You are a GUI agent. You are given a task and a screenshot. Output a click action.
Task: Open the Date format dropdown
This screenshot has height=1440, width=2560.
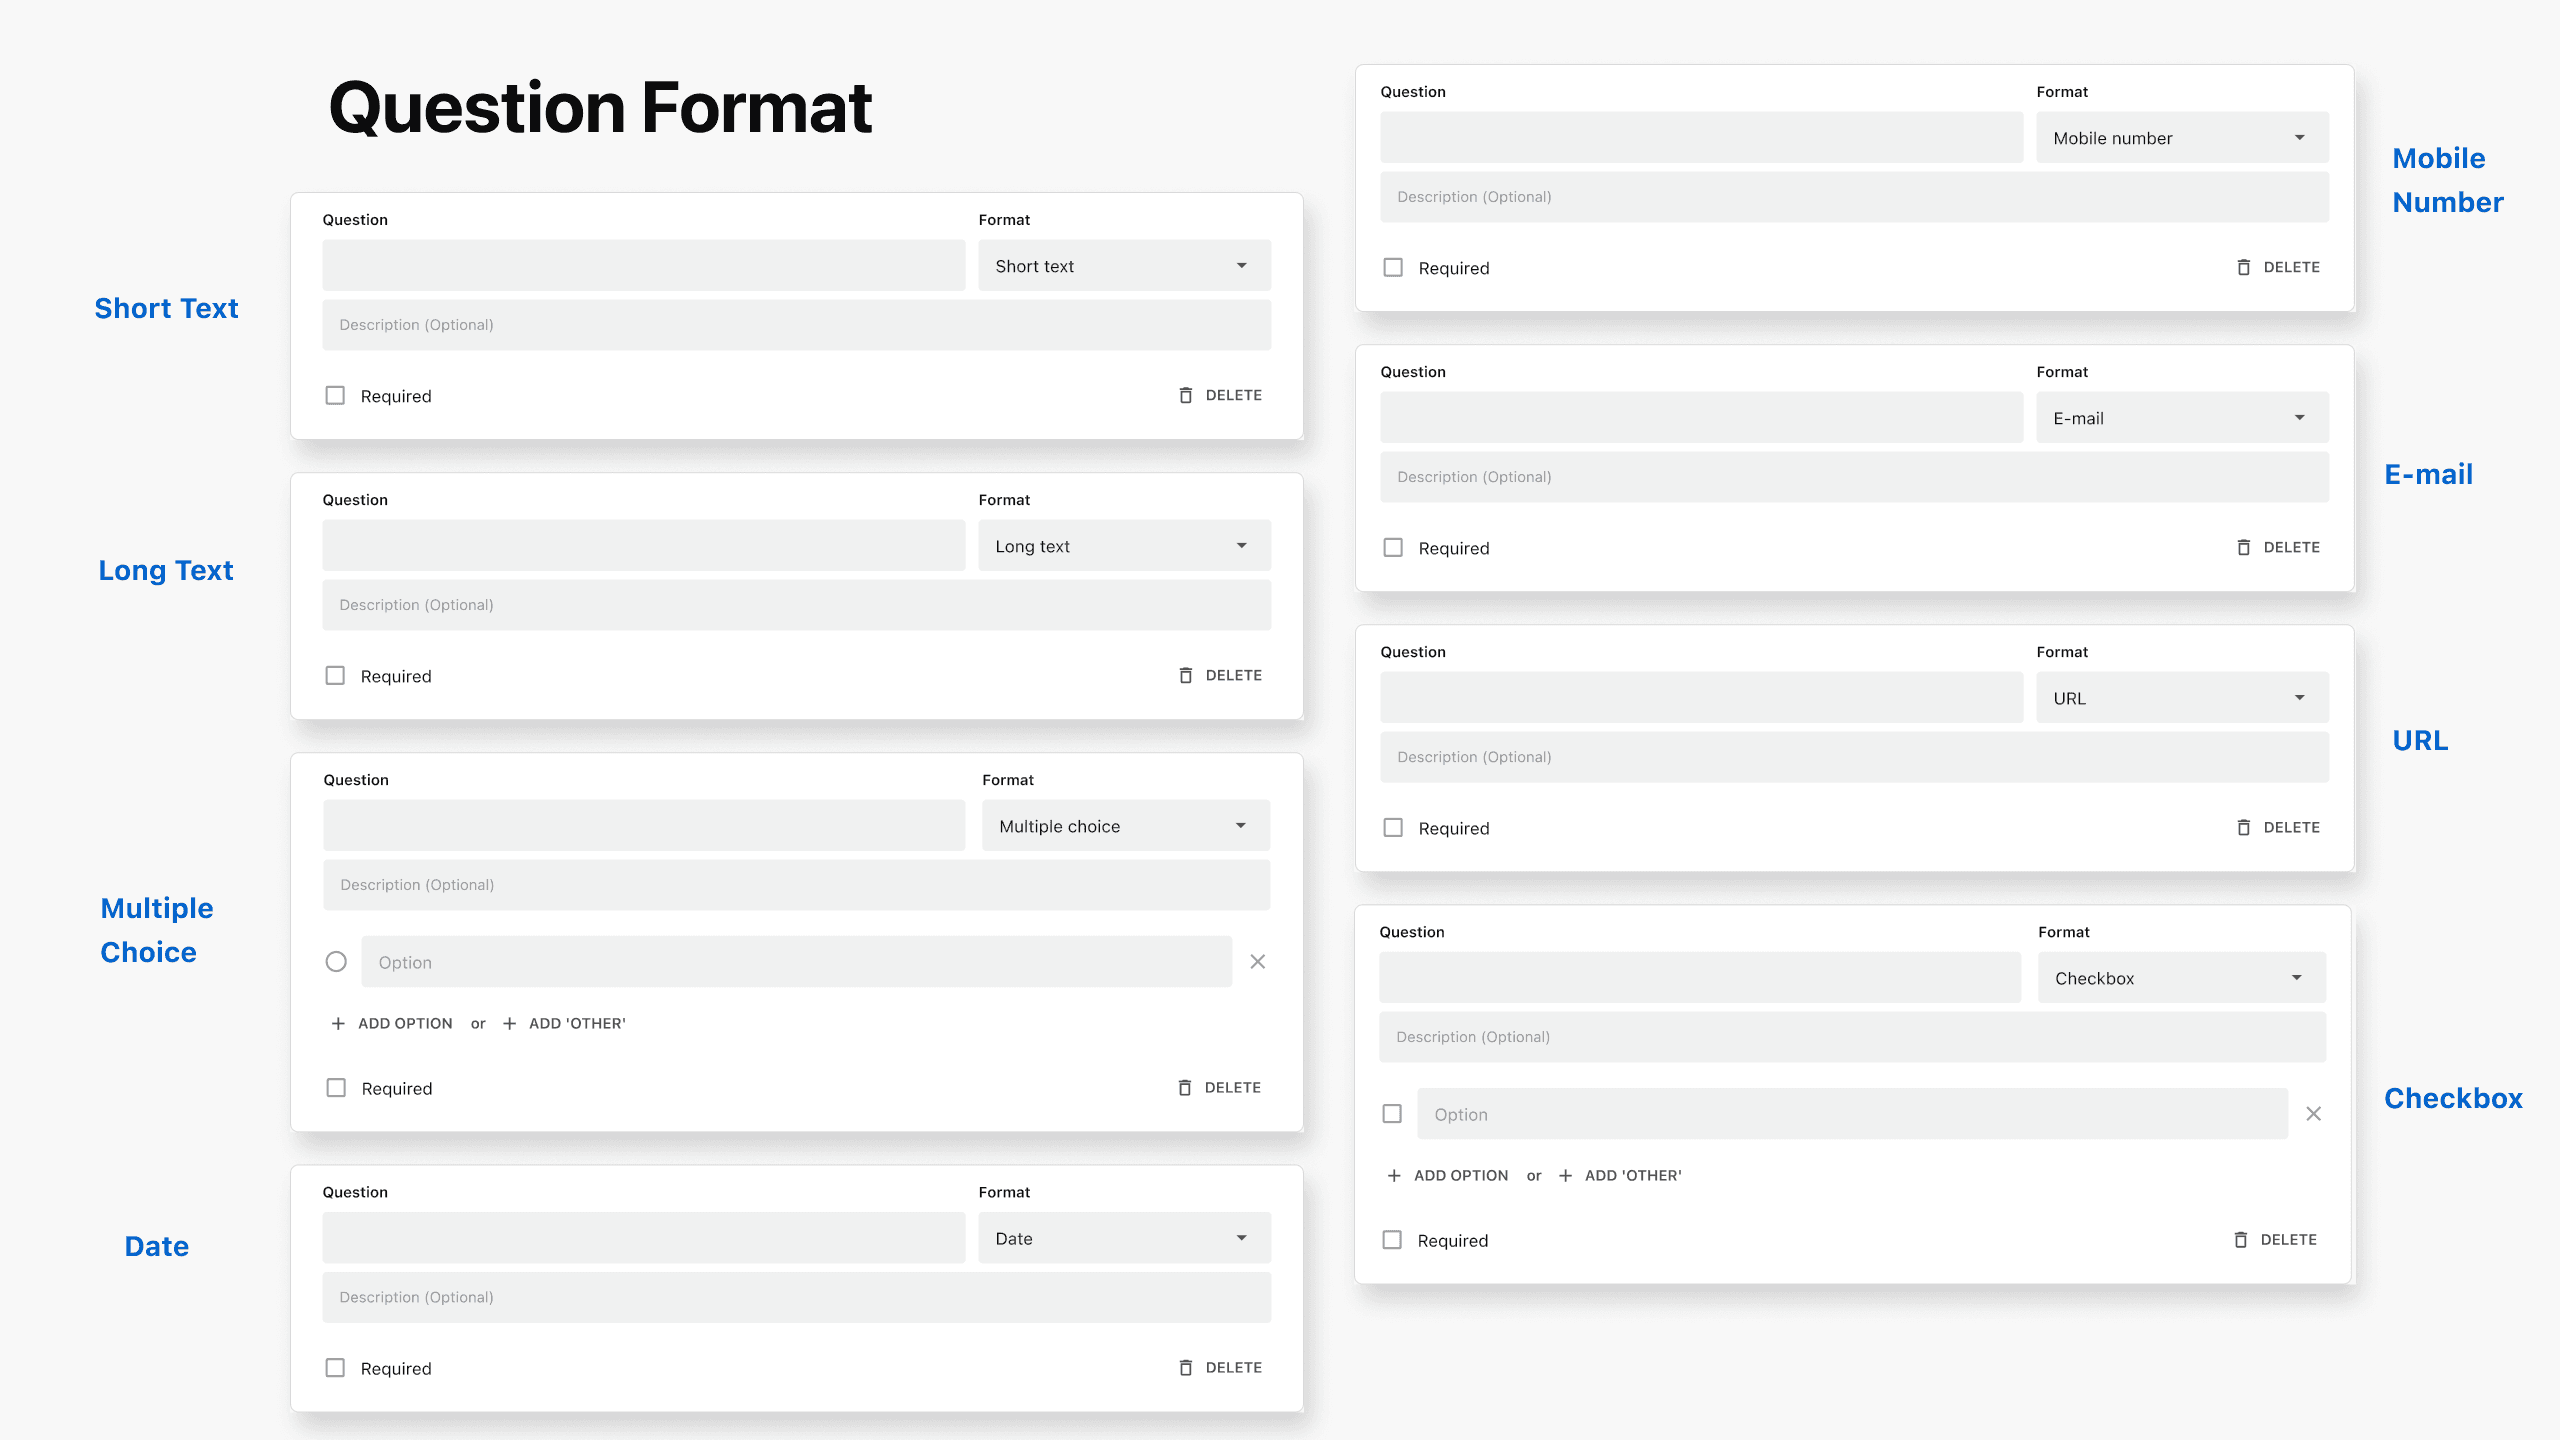(x=1124, y=1237)
